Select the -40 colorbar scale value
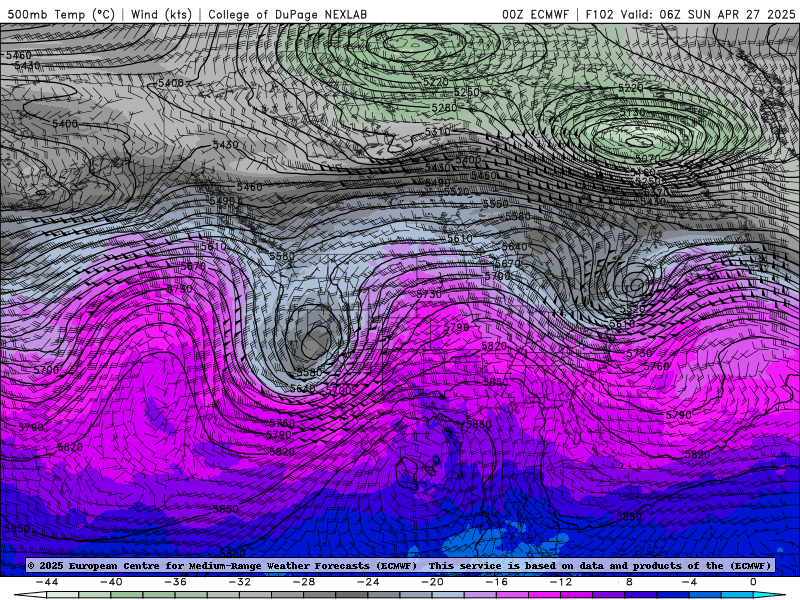The image size is (800, 600). (x=111, y=582)
